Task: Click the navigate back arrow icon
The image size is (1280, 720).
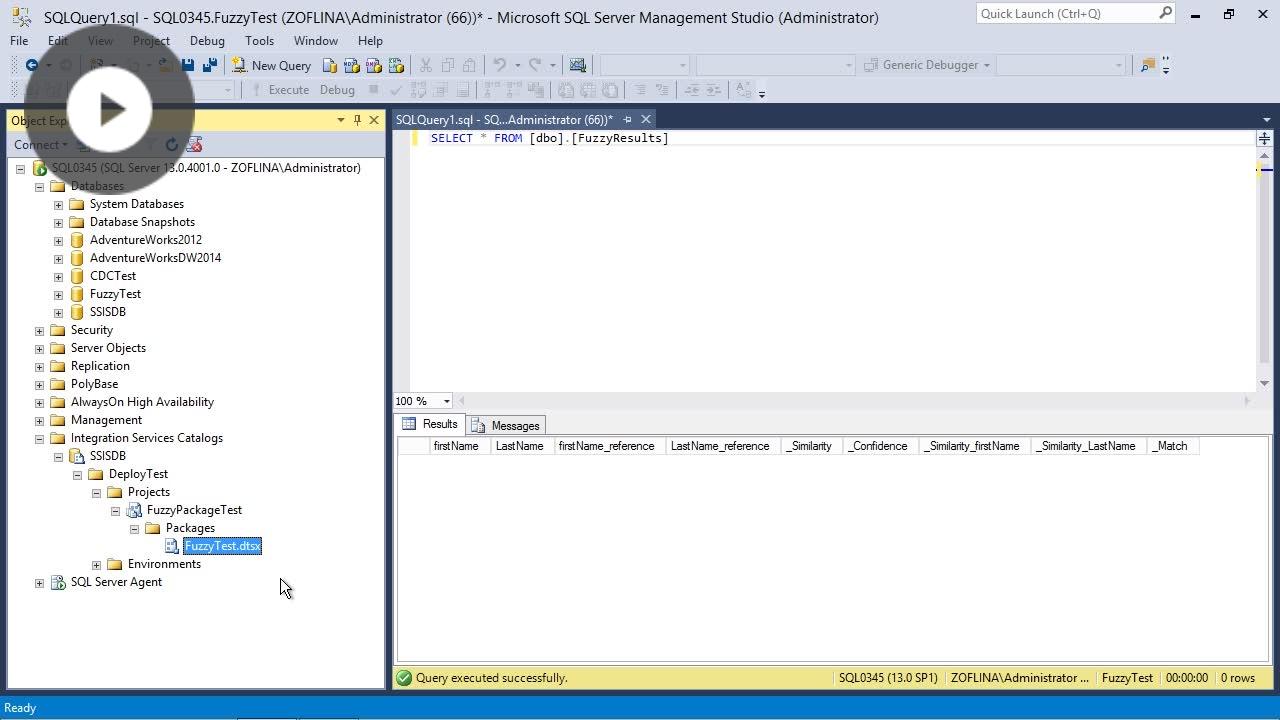Action: (30, 65)
